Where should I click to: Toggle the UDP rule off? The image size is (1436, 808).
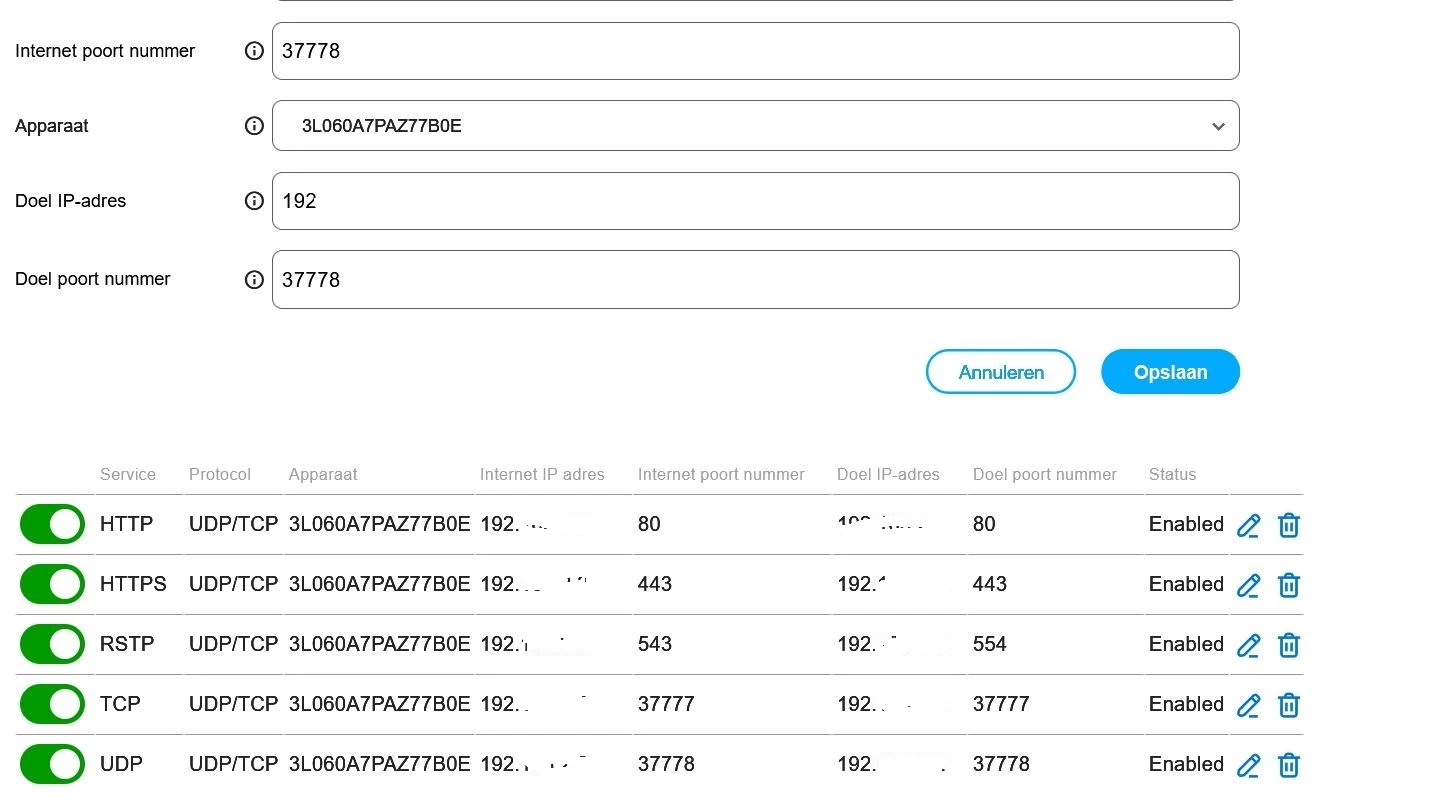coord(52,764)
